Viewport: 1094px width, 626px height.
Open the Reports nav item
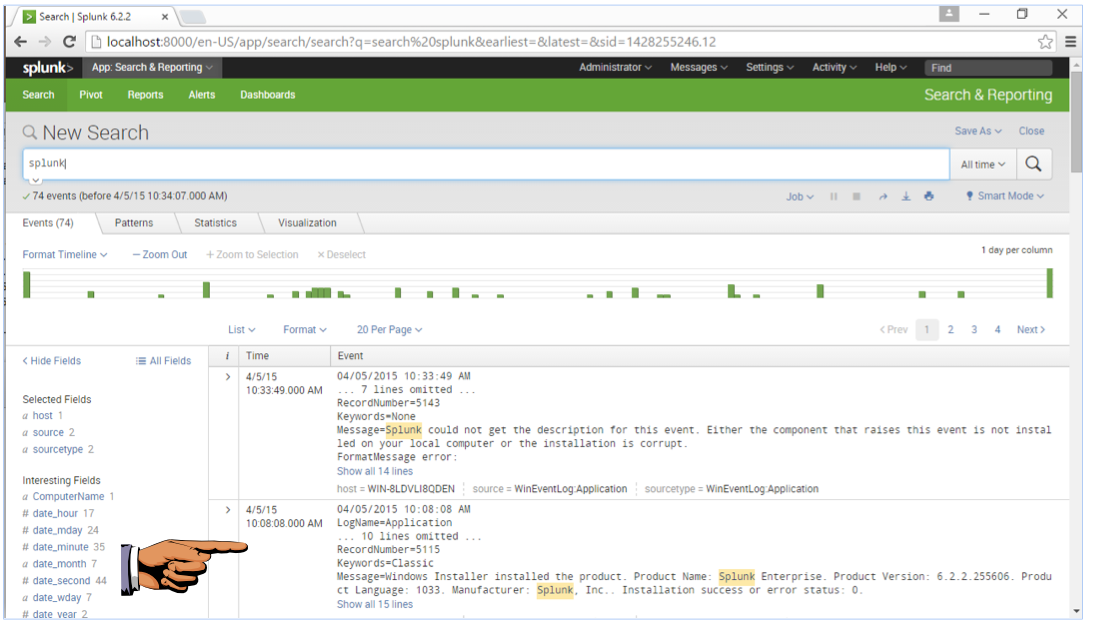click(x=145, y=95)
